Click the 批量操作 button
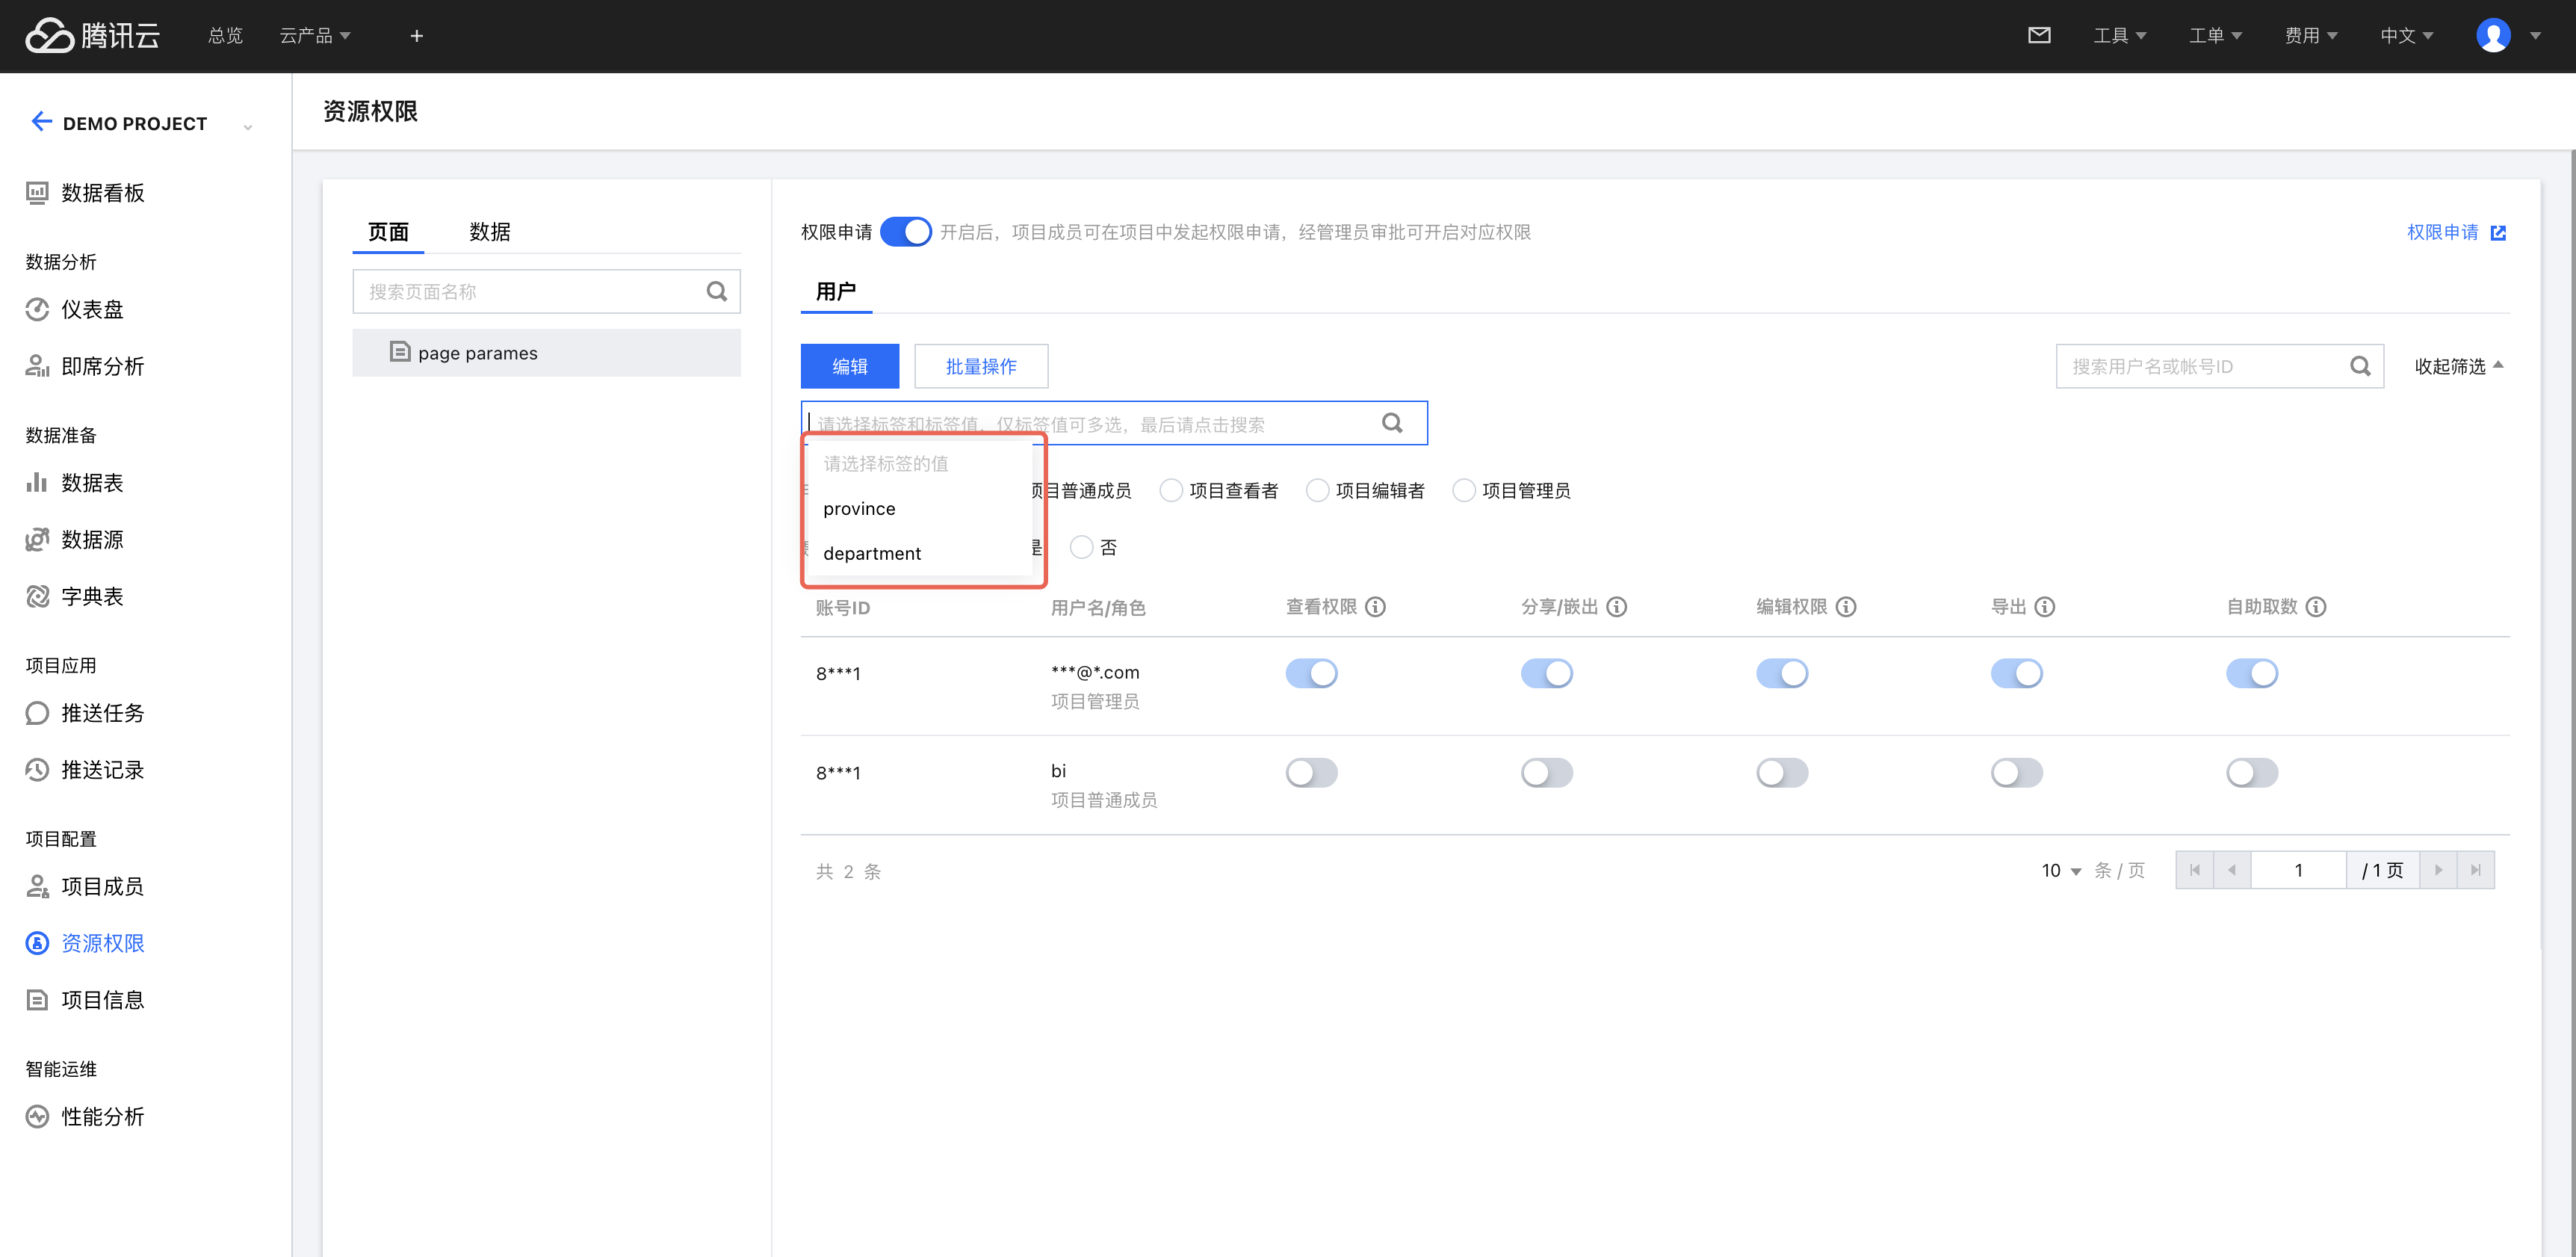The width and height of the screenshot is (2576, 1257). click(x=980, y=366)
